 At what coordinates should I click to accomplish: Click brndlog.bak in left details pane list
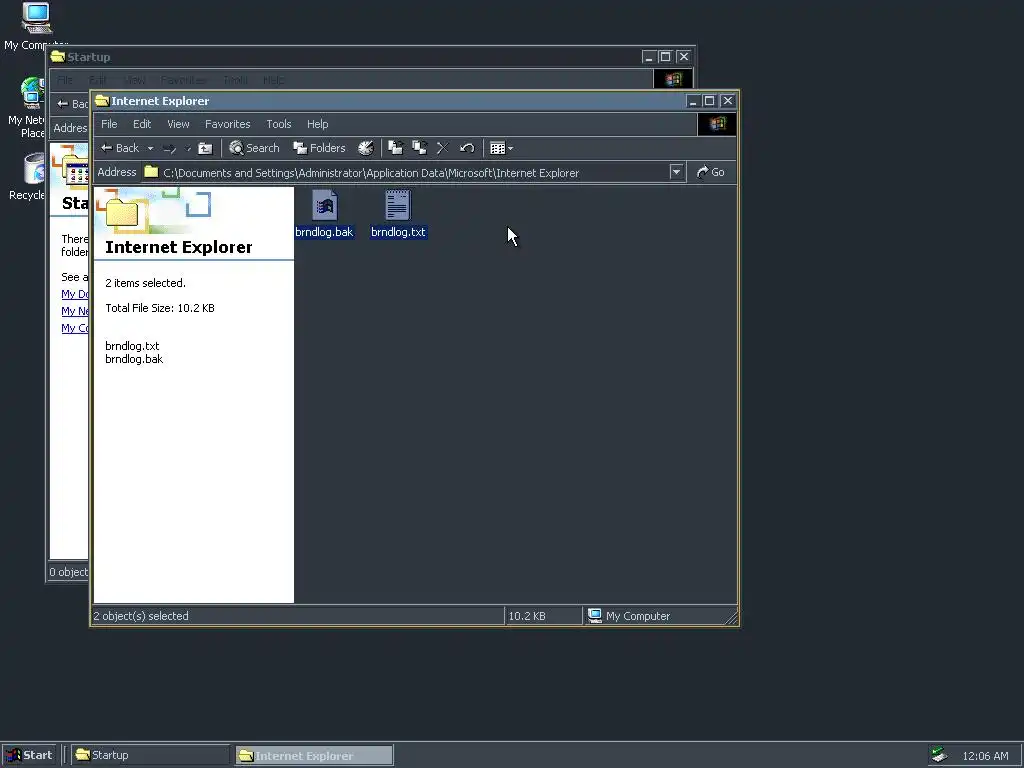[134, 359]
